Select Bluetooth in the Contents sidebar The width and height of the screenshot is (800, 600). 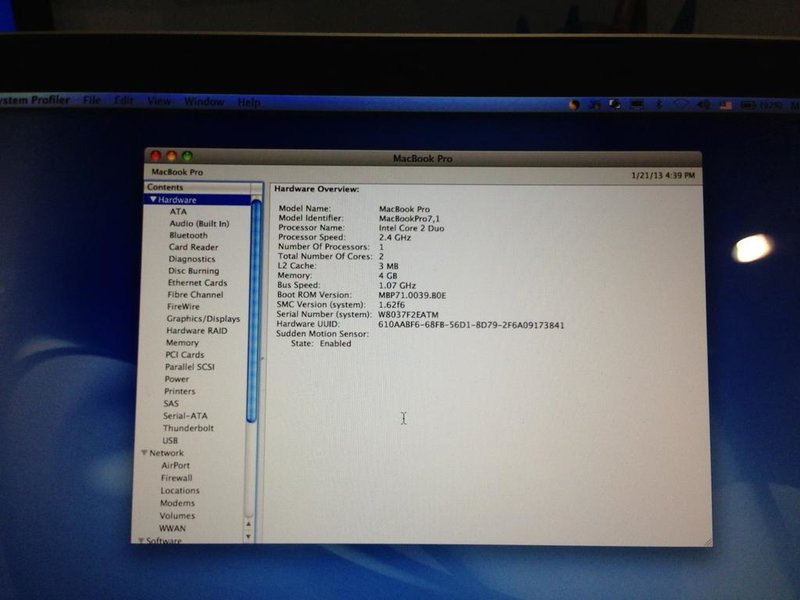(x=188, y=235)
